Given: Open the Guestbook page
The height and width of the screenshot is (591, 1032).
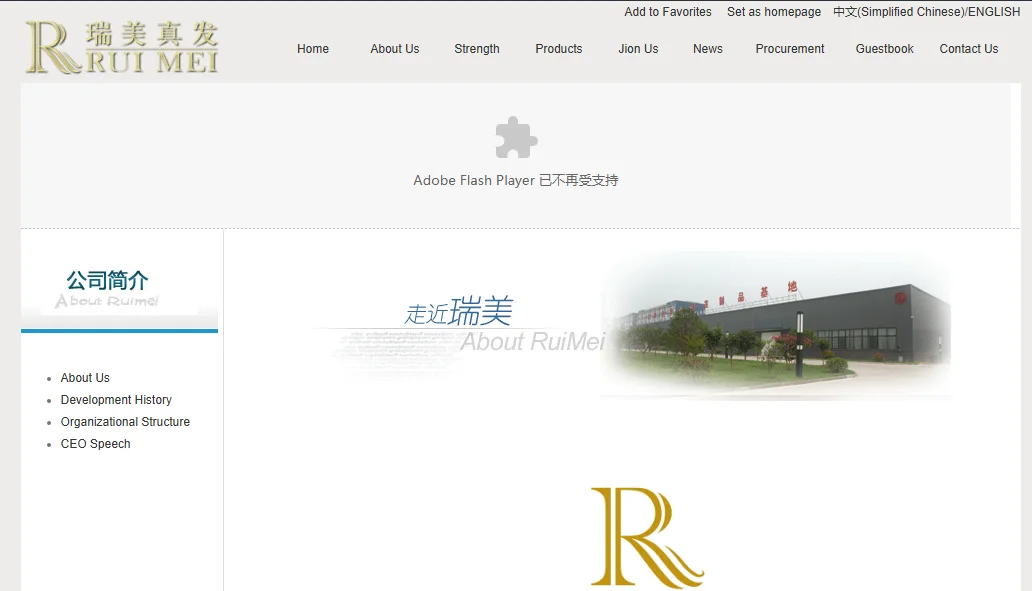Looking at the screenshot, I should (884, 49).
